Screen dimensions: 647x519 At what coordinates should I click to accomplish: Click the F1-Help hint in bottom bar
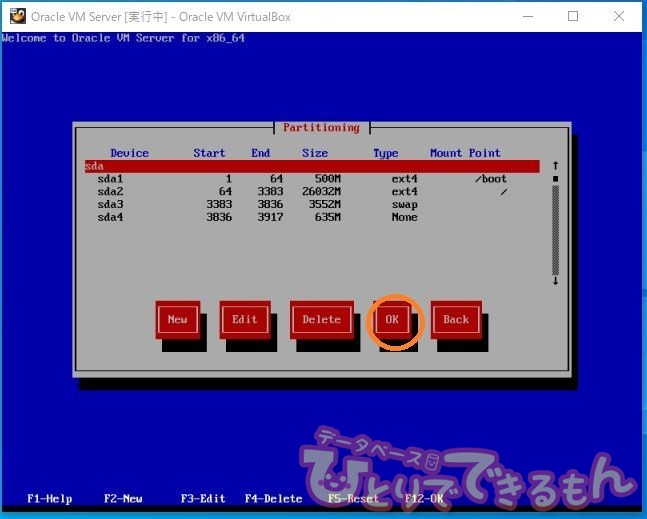49,498
